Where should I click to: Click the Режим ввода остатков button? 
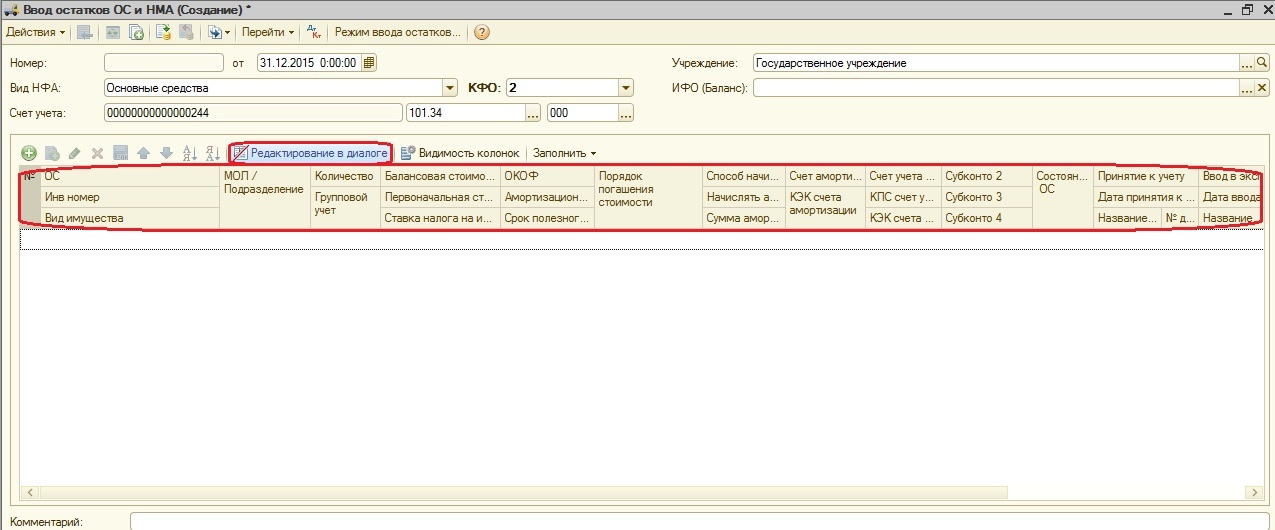tap(397, 32)
